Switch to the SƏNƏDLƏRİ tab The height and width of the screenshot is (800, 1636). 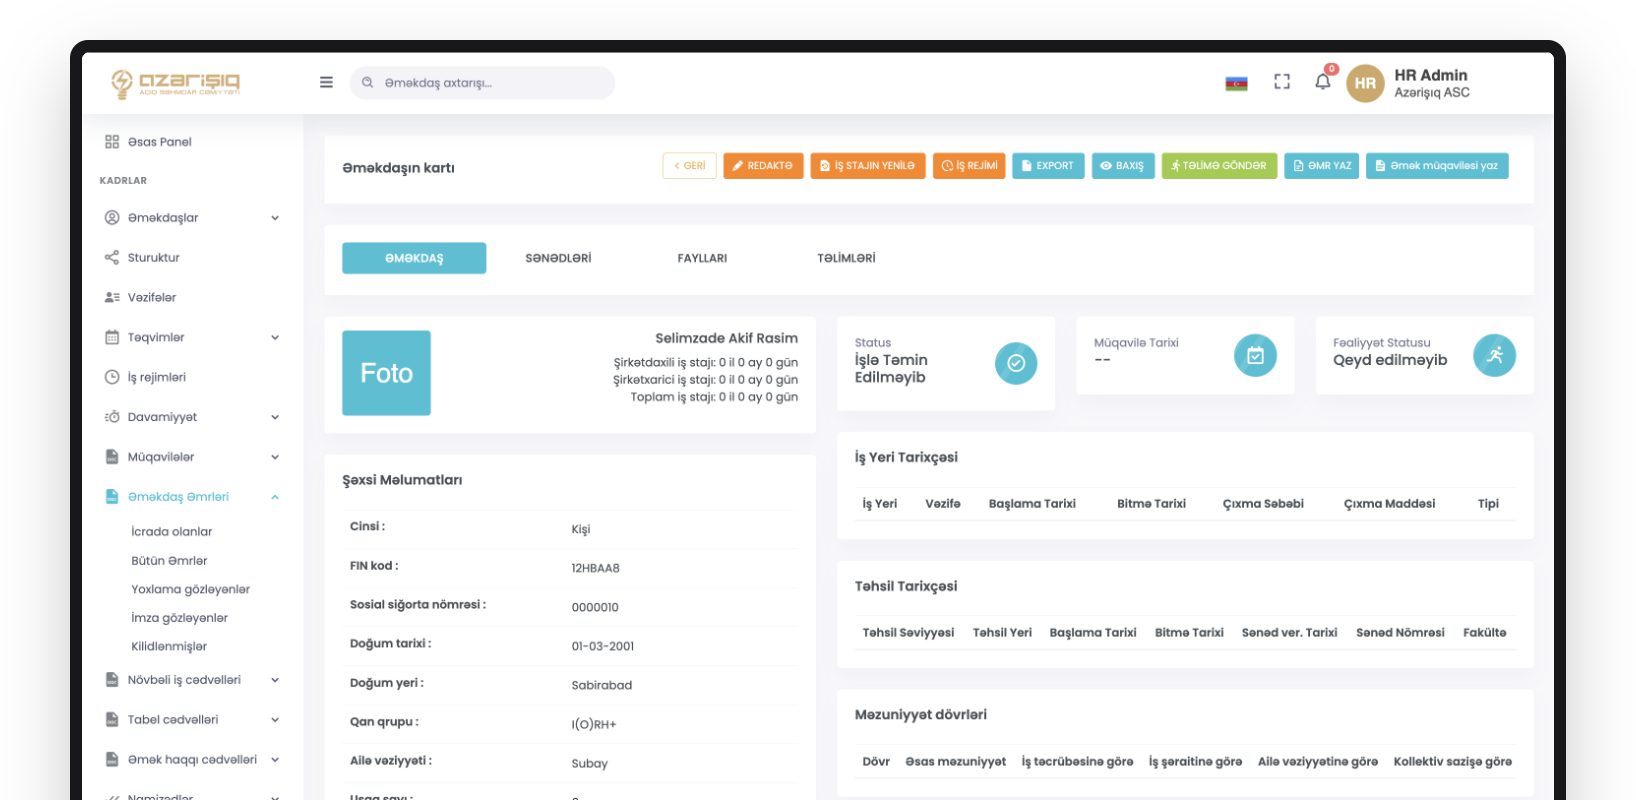pos(558,258)
